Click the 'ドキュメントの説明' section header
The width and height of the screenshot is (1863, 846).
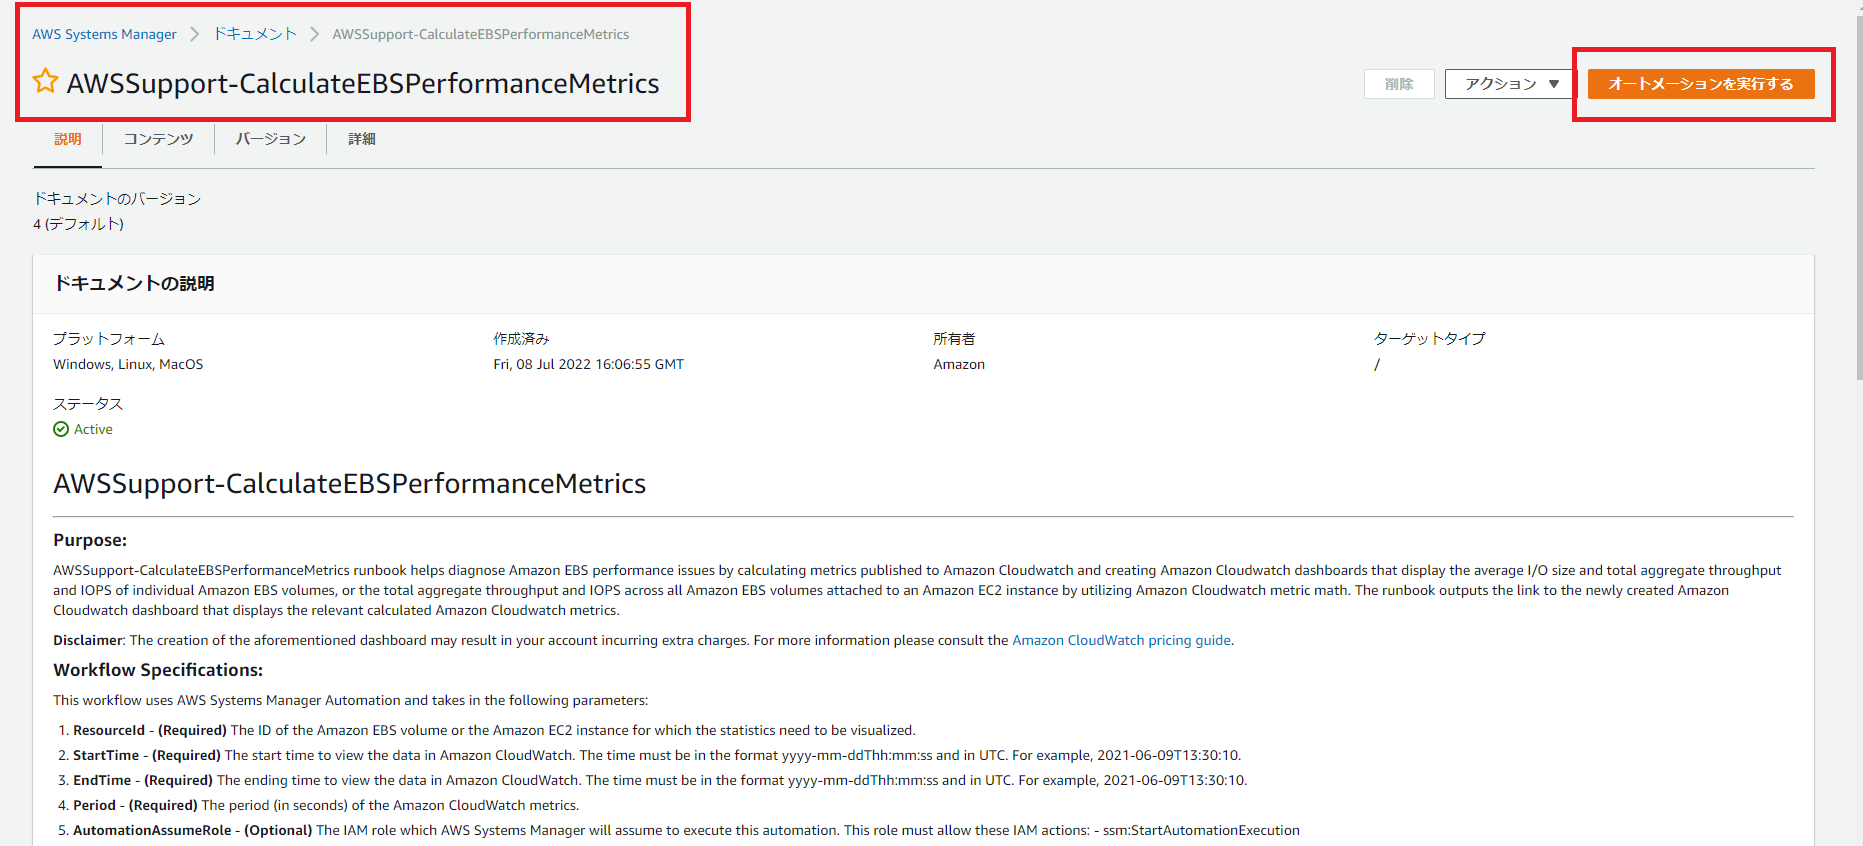coord(134,283)
